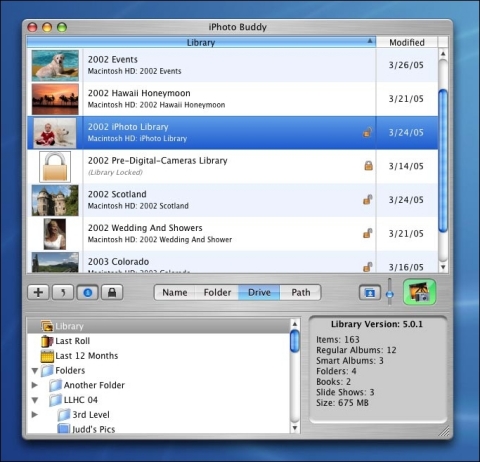Click the album tree scrollbar thumb

click(x=295, y=341)
